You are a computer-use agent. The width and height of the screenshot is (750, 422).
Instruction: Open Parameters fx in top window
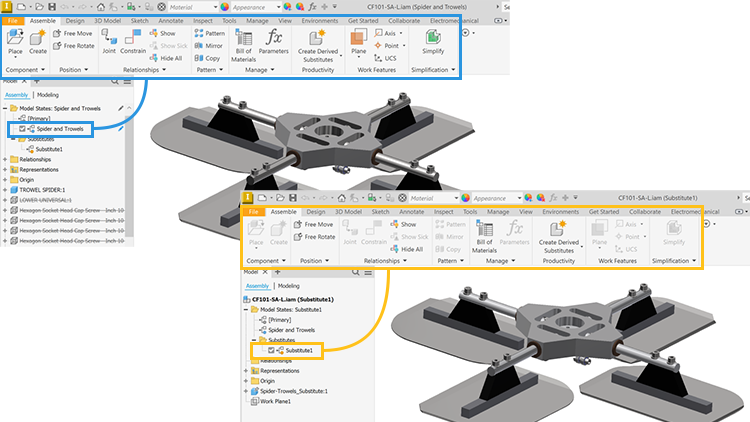tap(274, 42)
